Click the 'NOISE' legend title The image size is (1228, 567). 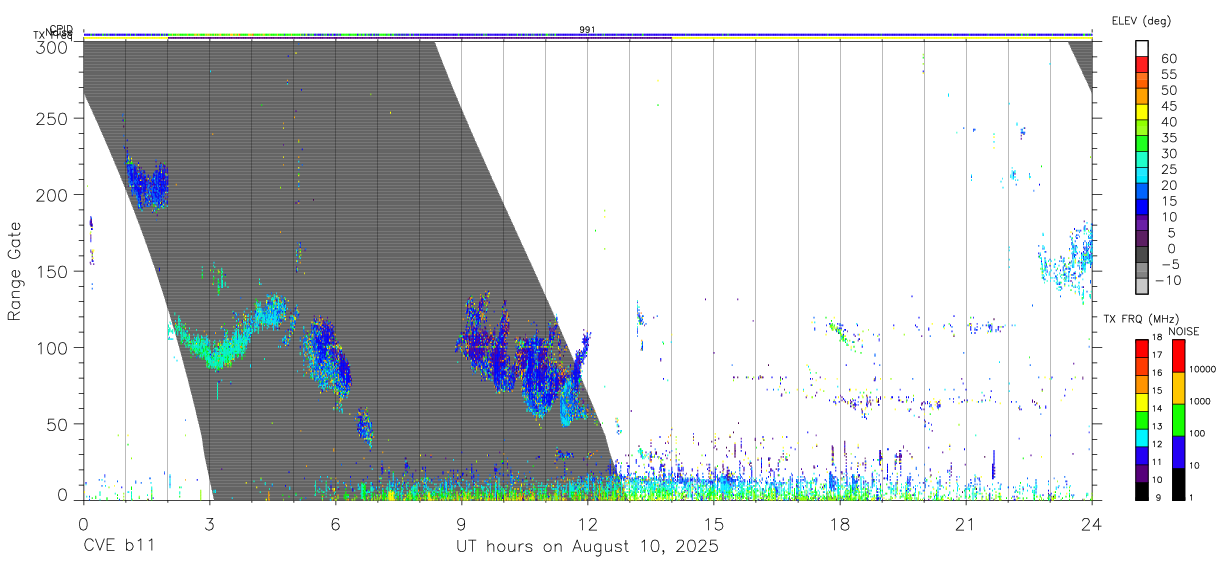[x=1184, y=331]
